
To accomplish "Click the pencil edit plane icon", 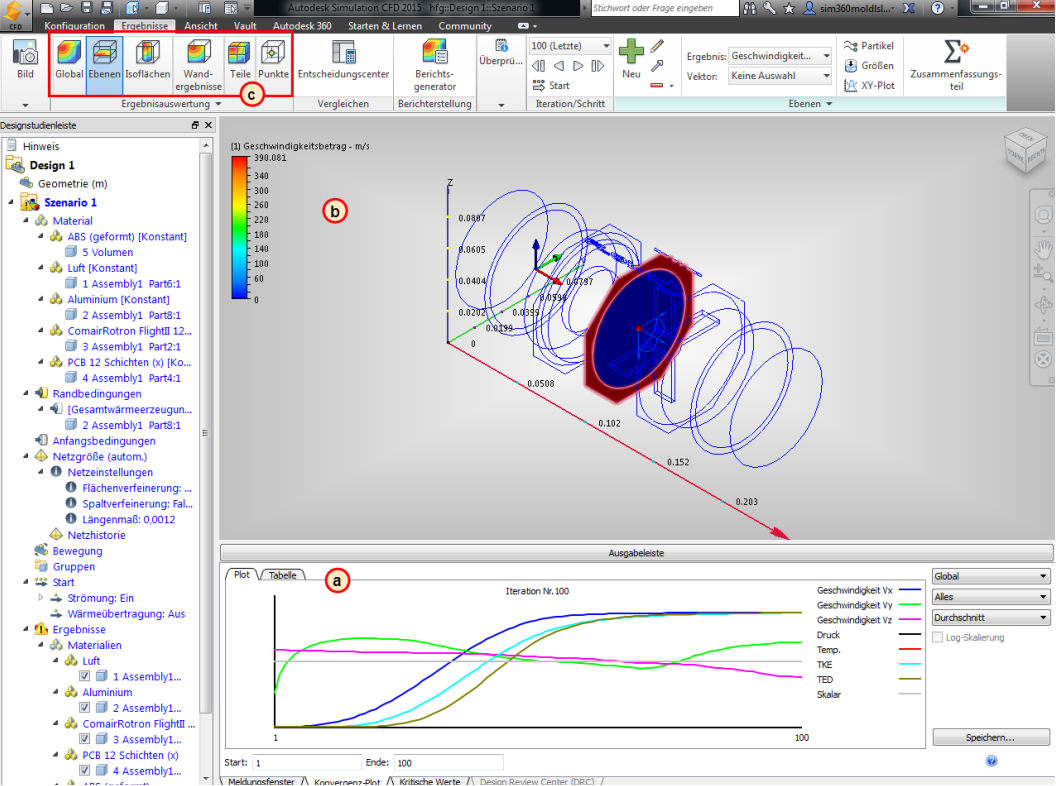I will [657, 46].
